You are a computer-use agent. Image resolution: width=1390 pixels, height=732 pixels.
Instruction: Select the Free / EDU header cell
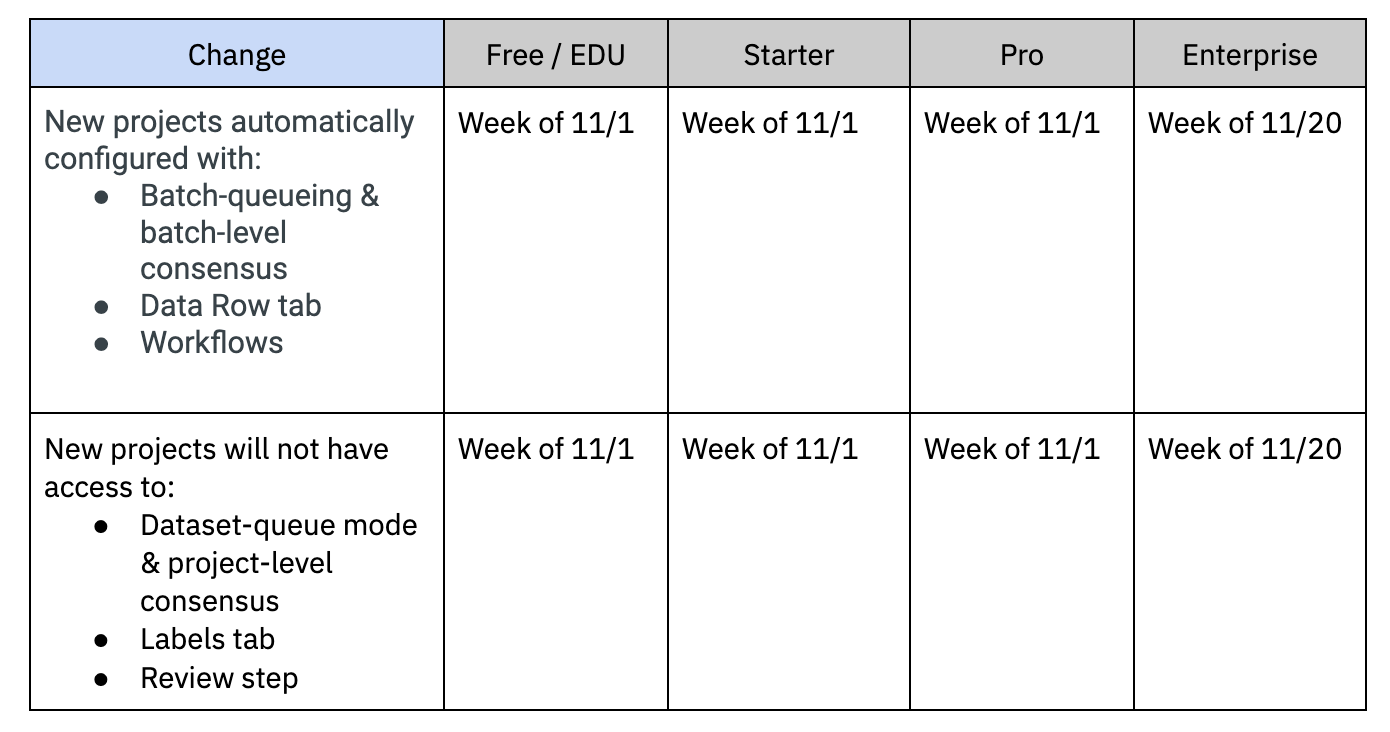[556, 54]
